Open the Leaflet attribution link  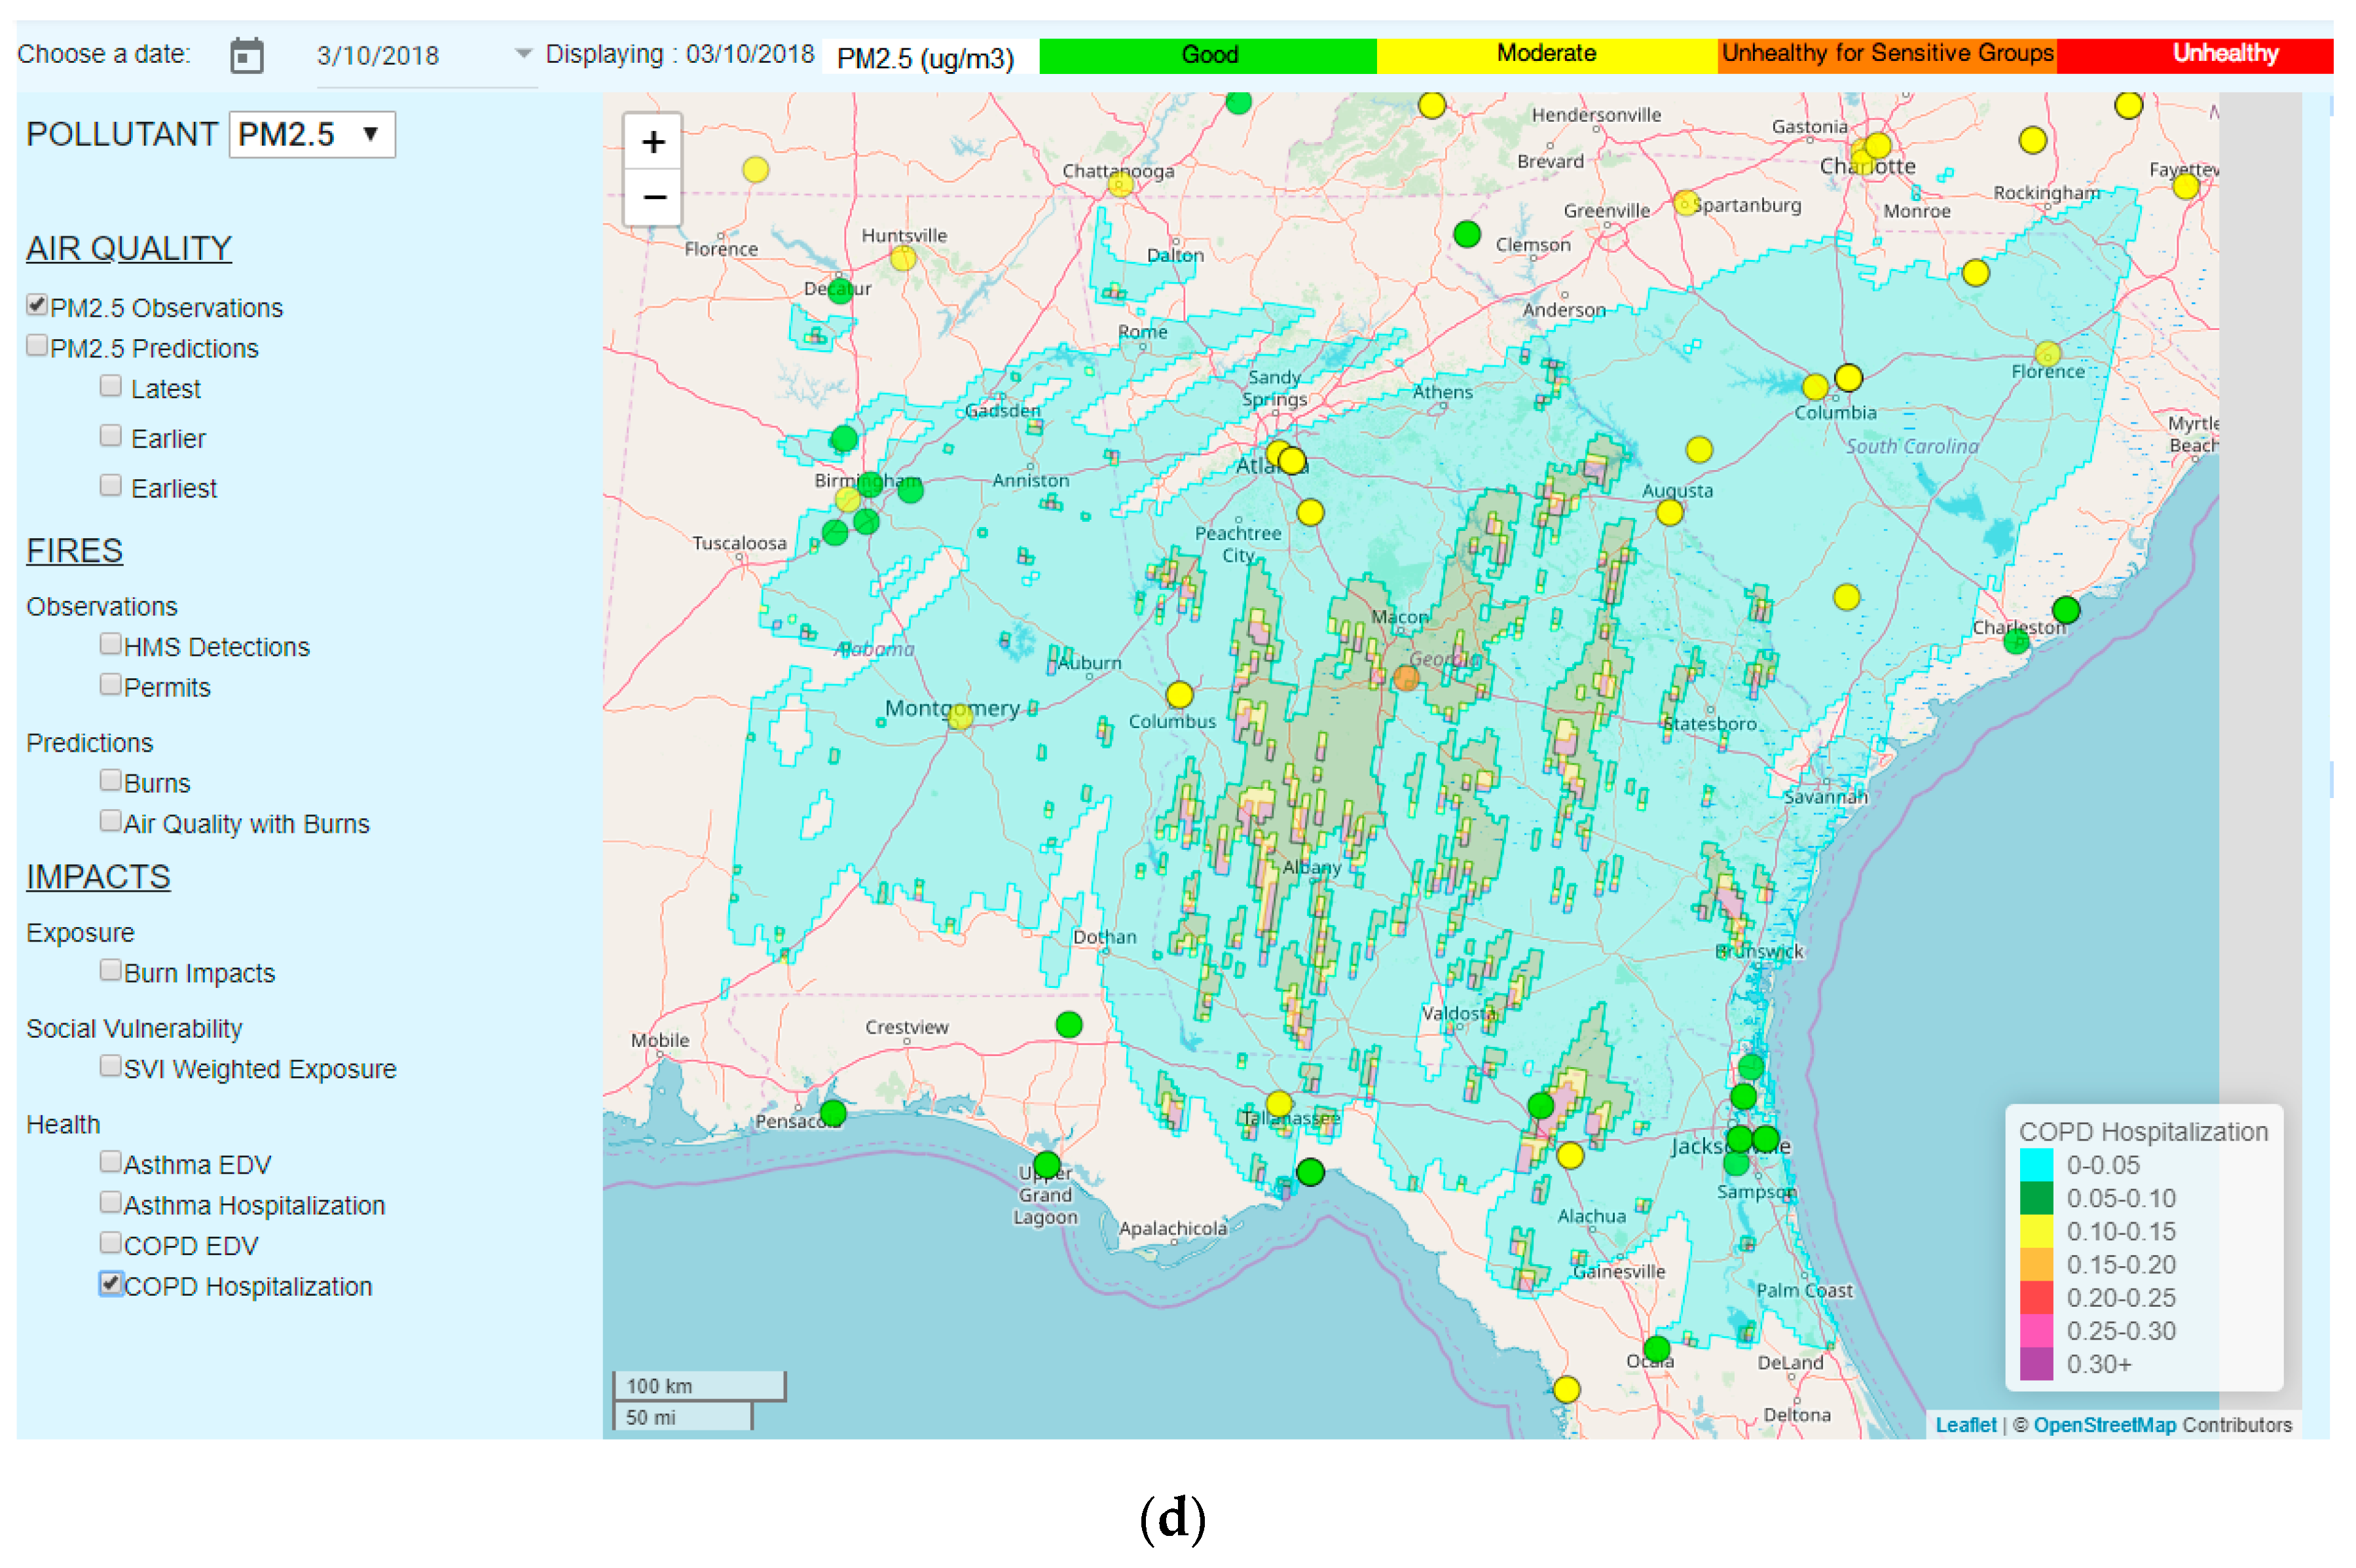pyautogui.click(x=1965, y=1425)
